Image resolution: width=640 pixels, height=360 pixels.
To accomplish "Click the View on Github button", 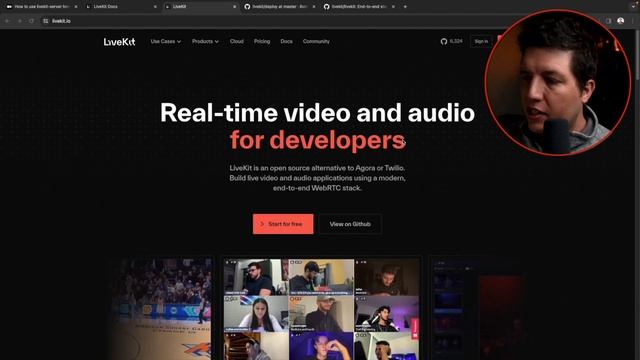I will 350,224.
